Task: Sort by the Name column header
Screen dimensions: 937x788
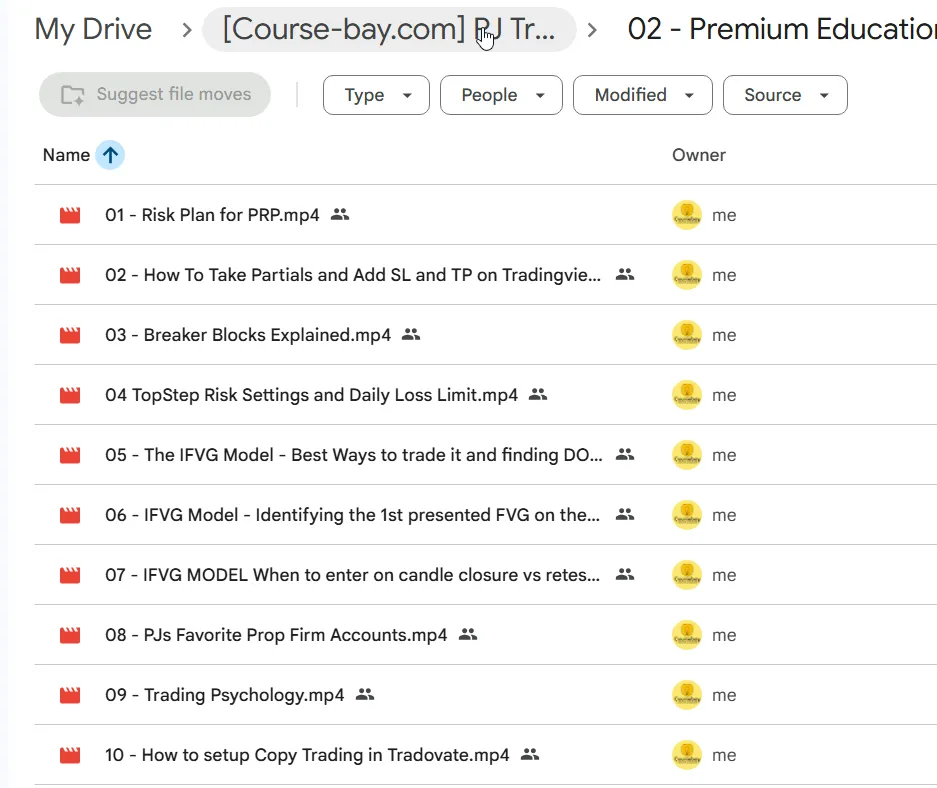Action: [x=66, y=155]
